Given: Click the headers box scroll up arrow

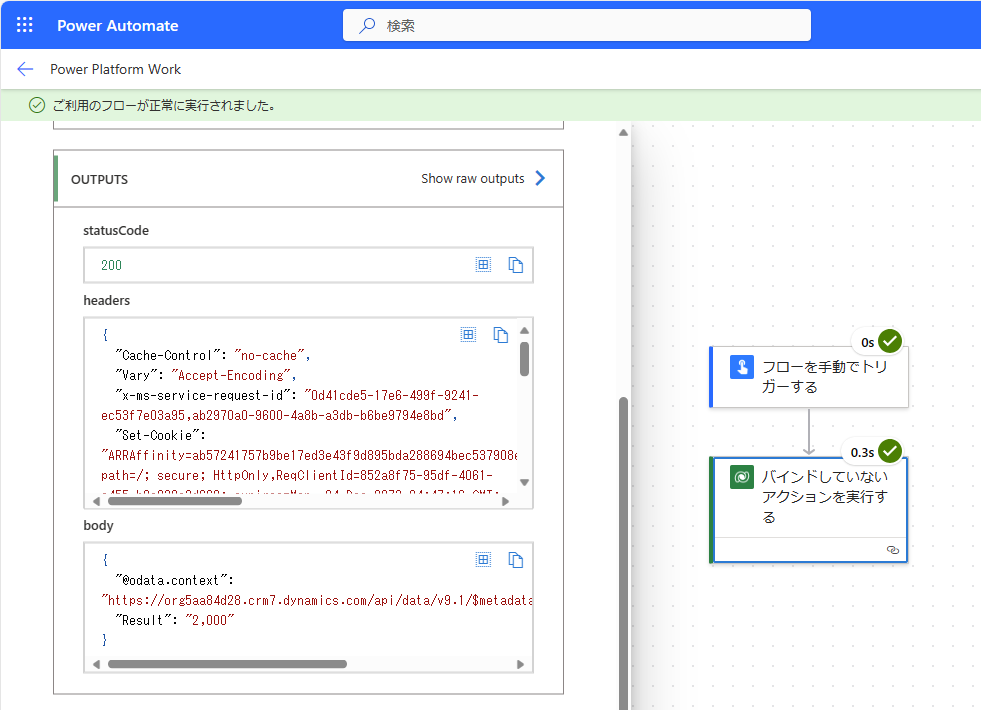Looking at the screenshot, I should point(524,330).
